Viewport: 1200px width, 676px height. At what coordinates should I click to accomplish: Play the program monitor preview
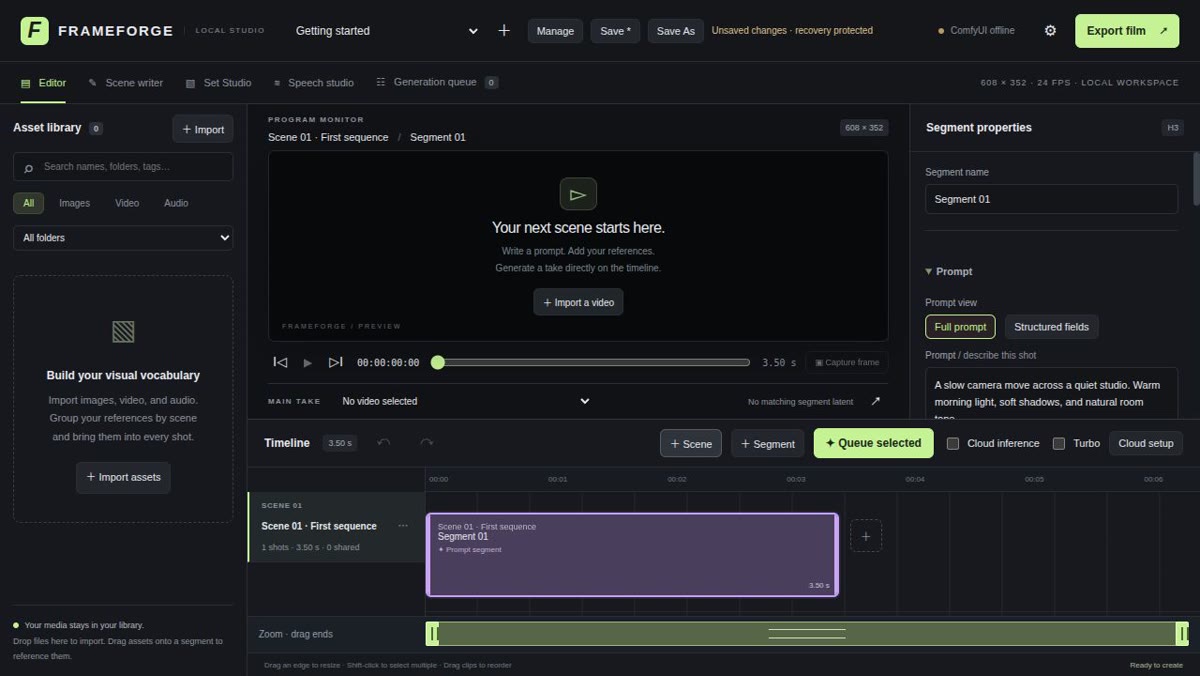pos(308,362)
